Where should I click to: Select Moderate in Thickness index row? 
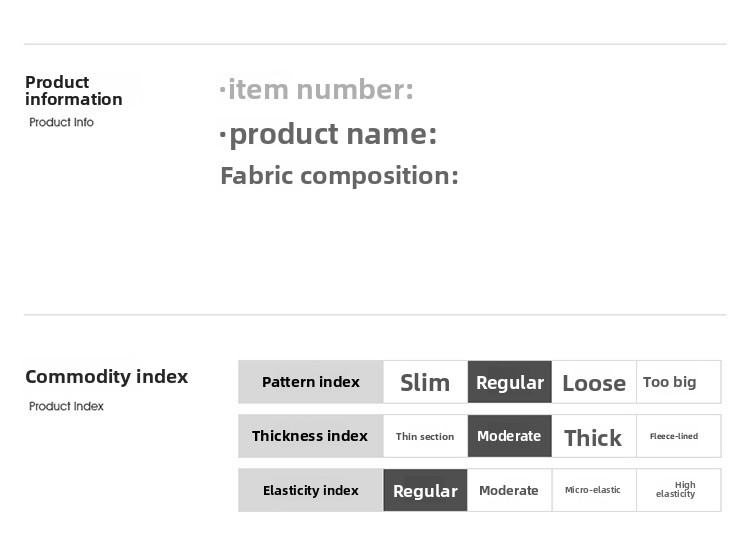pyautogui.click(x=510, y=436)
